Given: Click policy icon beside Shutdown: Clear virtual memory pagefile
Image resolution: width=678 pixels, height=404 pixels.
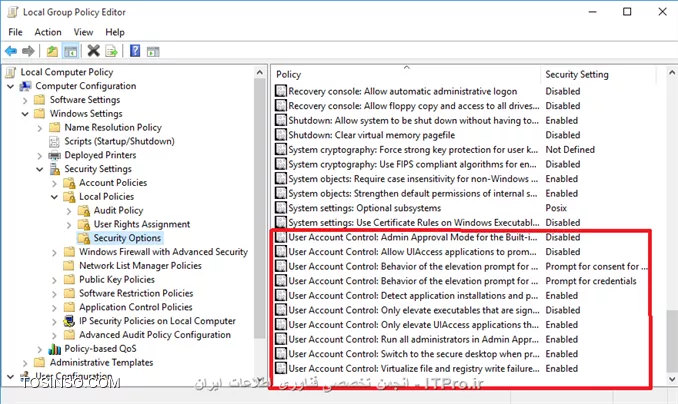Looking at the screenshot, I should (x=281, y=135).
